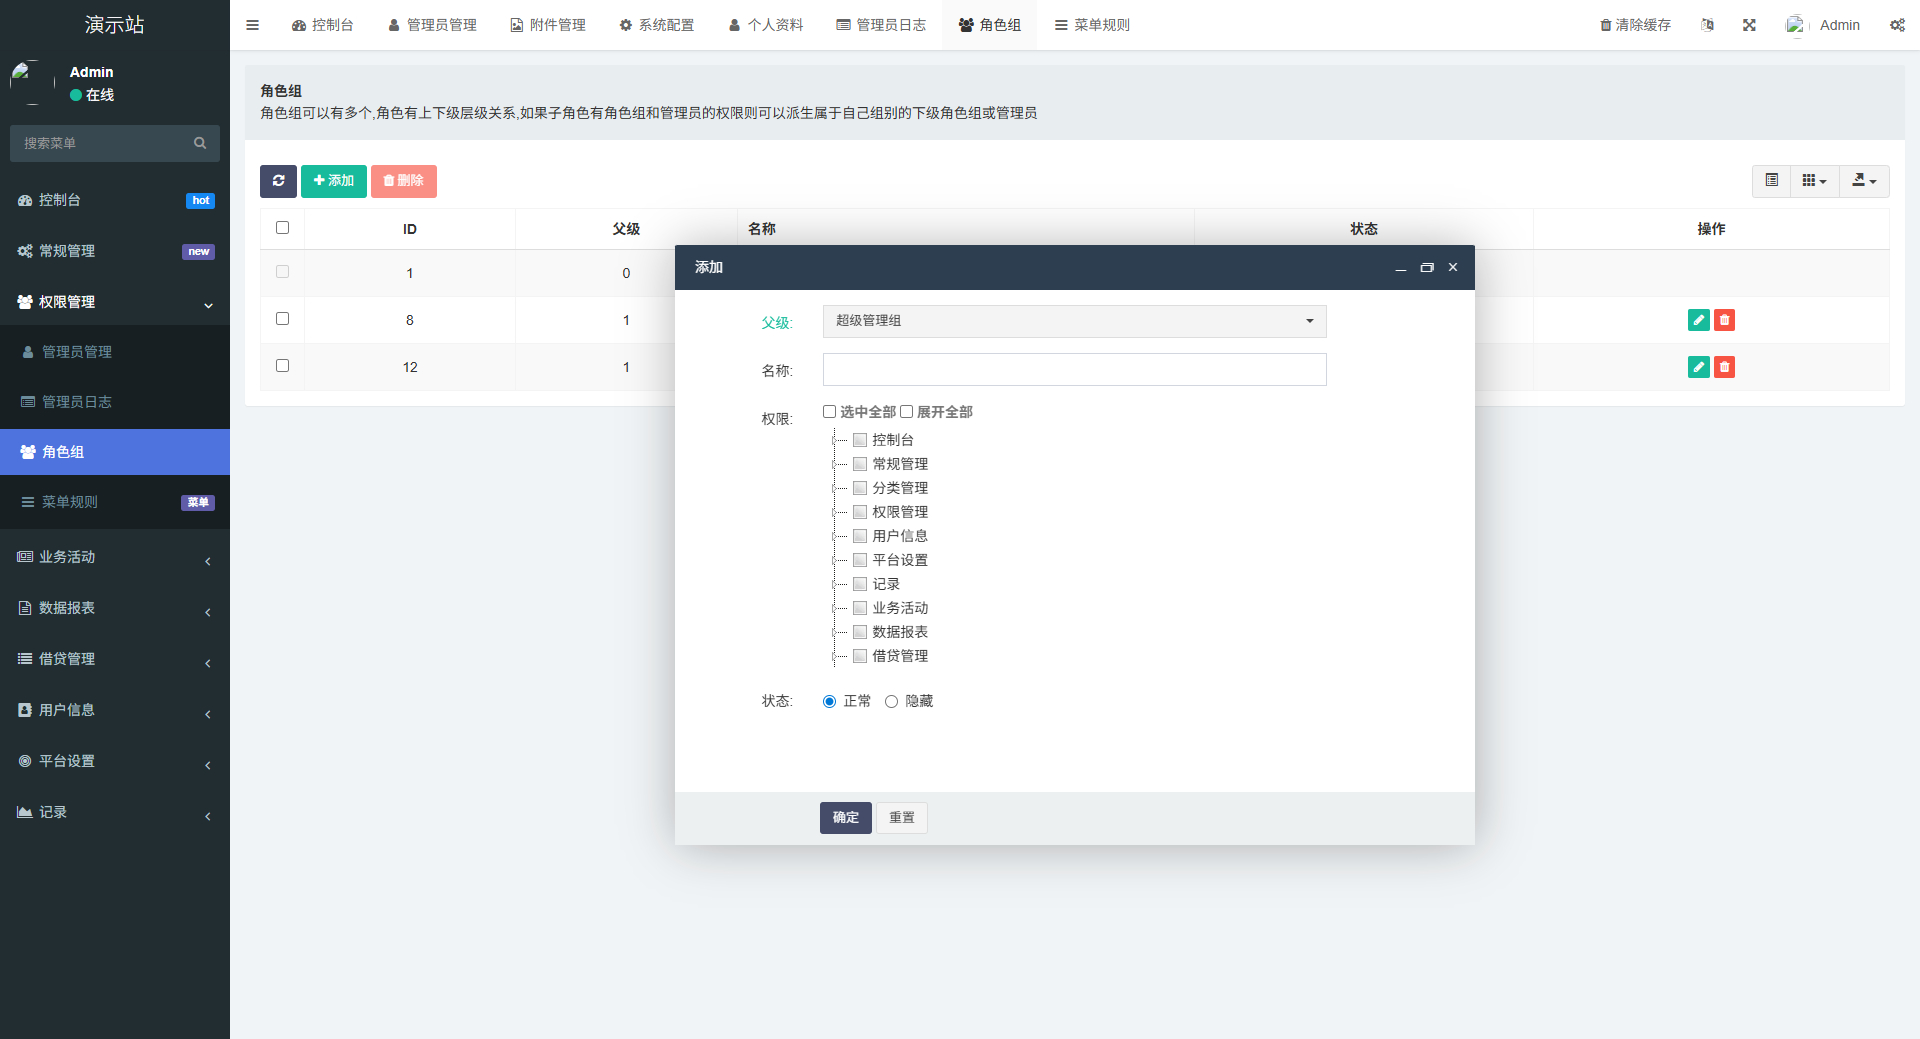The width and height of the screenshot is (1920, 1039).
Task: Open the search menu magnifier in the sidebar
Action: click(x=200, y=143)
